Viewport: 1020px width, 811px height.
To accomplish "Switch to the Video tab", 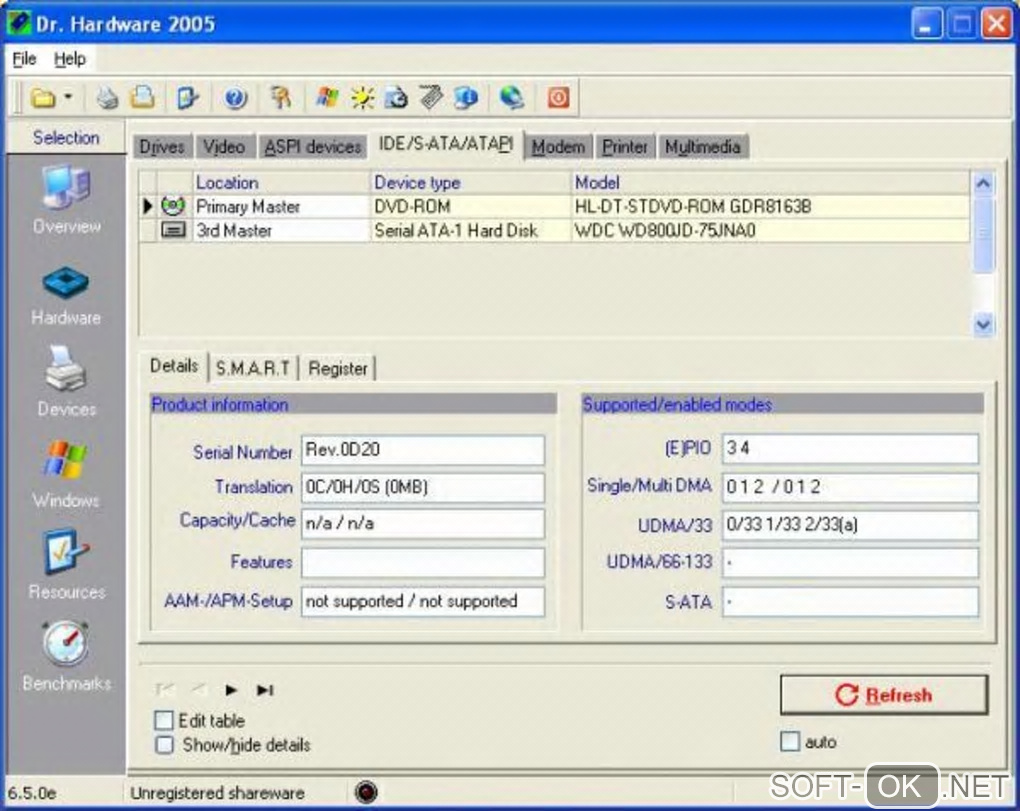I will click(x=224, y=147).
